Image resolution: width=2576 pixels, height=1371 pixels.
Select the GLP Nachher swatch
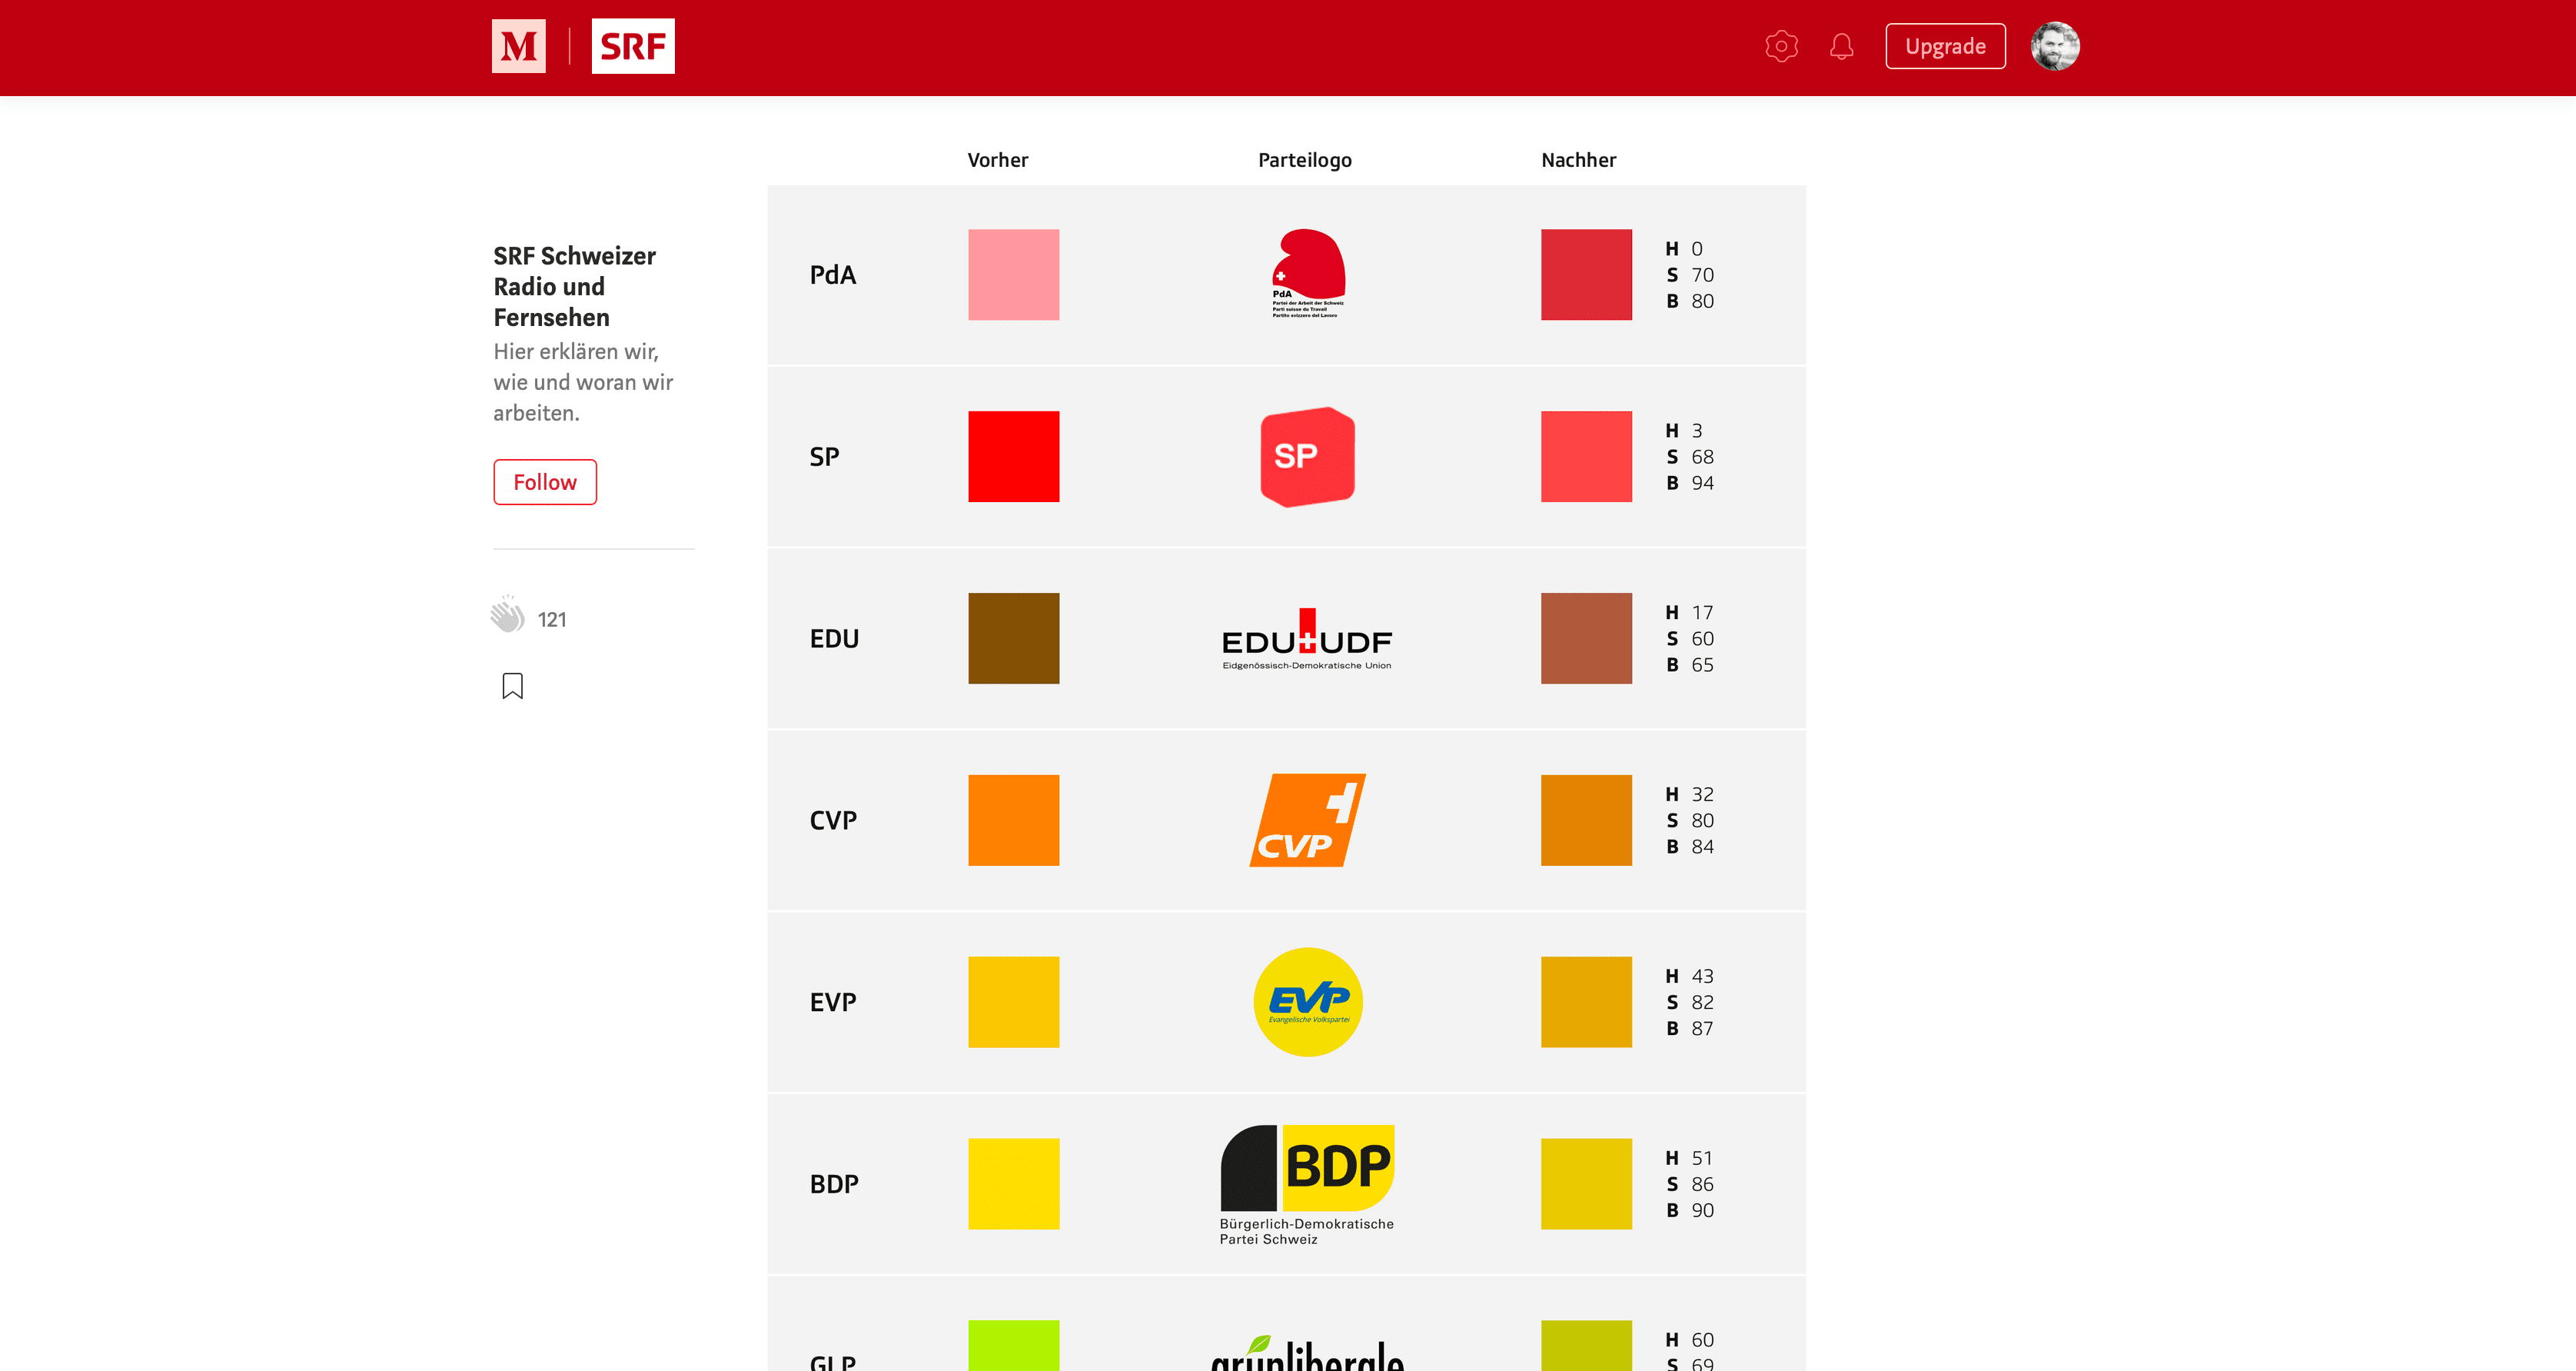[x=1586, y=1345]
